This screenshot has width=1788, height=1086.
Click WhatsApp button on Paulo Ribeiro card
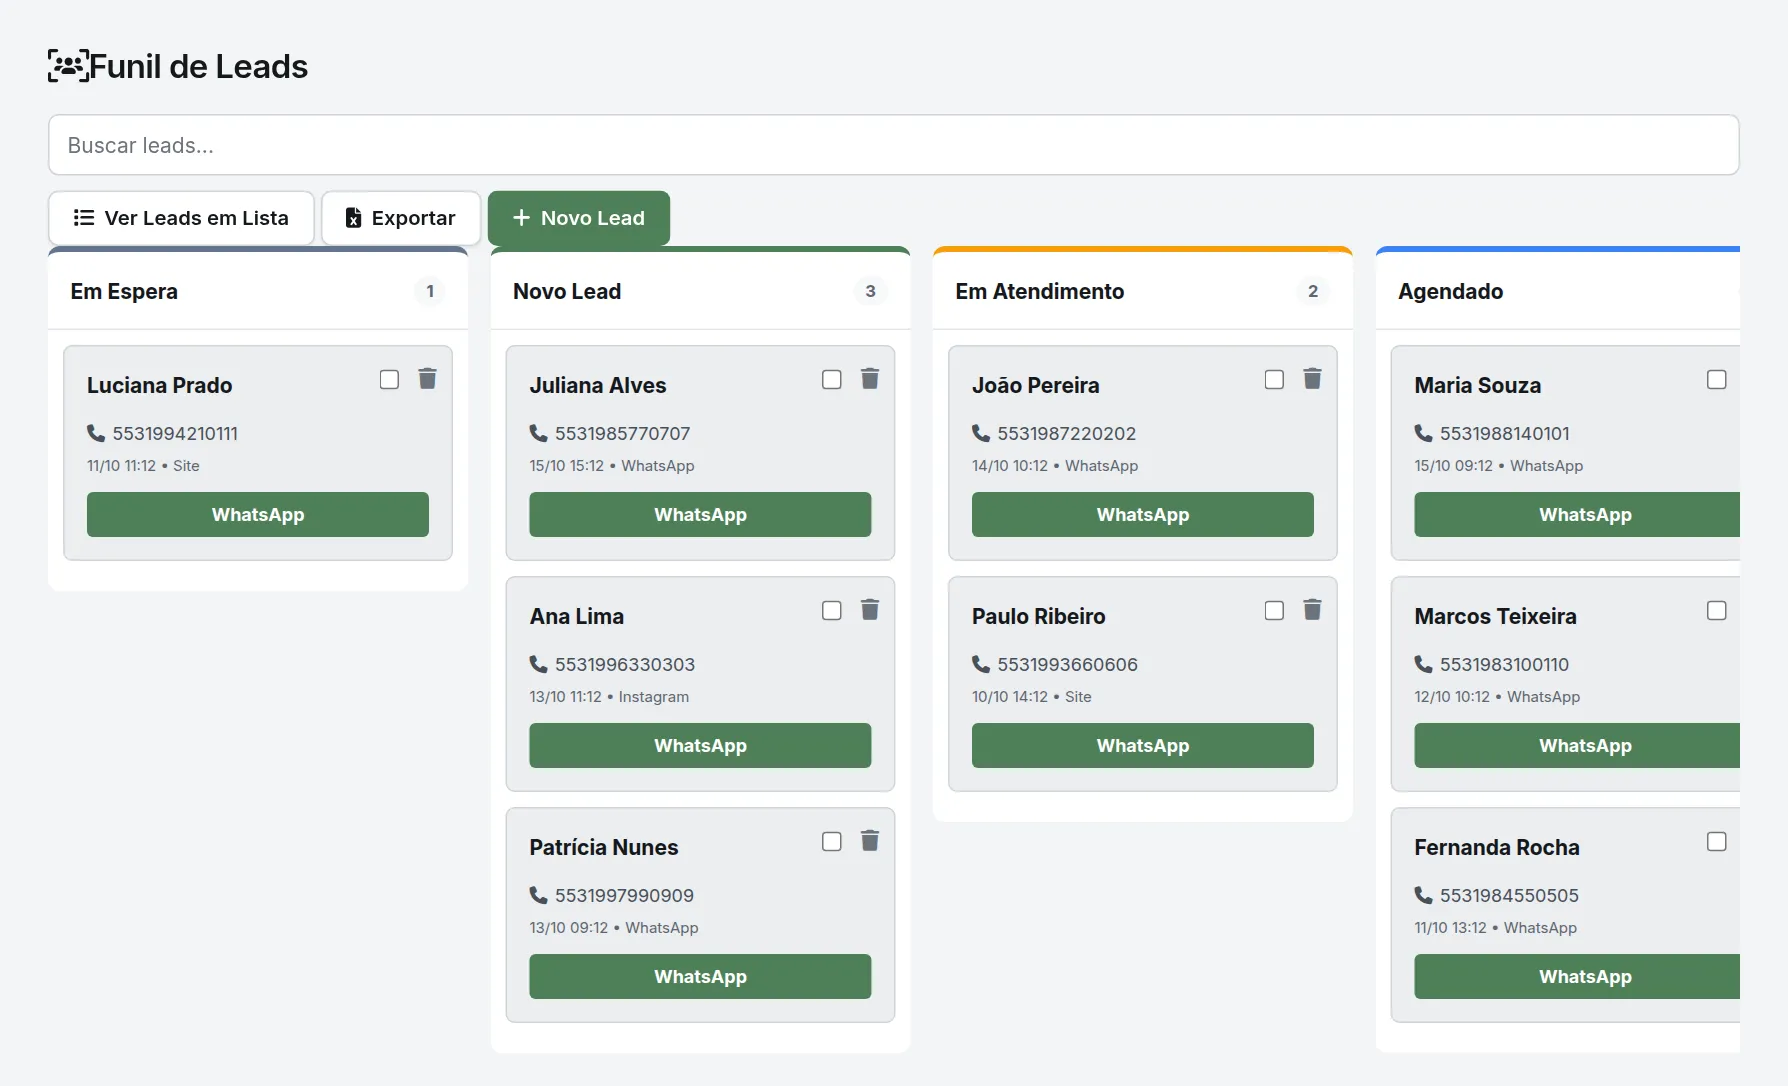pos(1143,745)
